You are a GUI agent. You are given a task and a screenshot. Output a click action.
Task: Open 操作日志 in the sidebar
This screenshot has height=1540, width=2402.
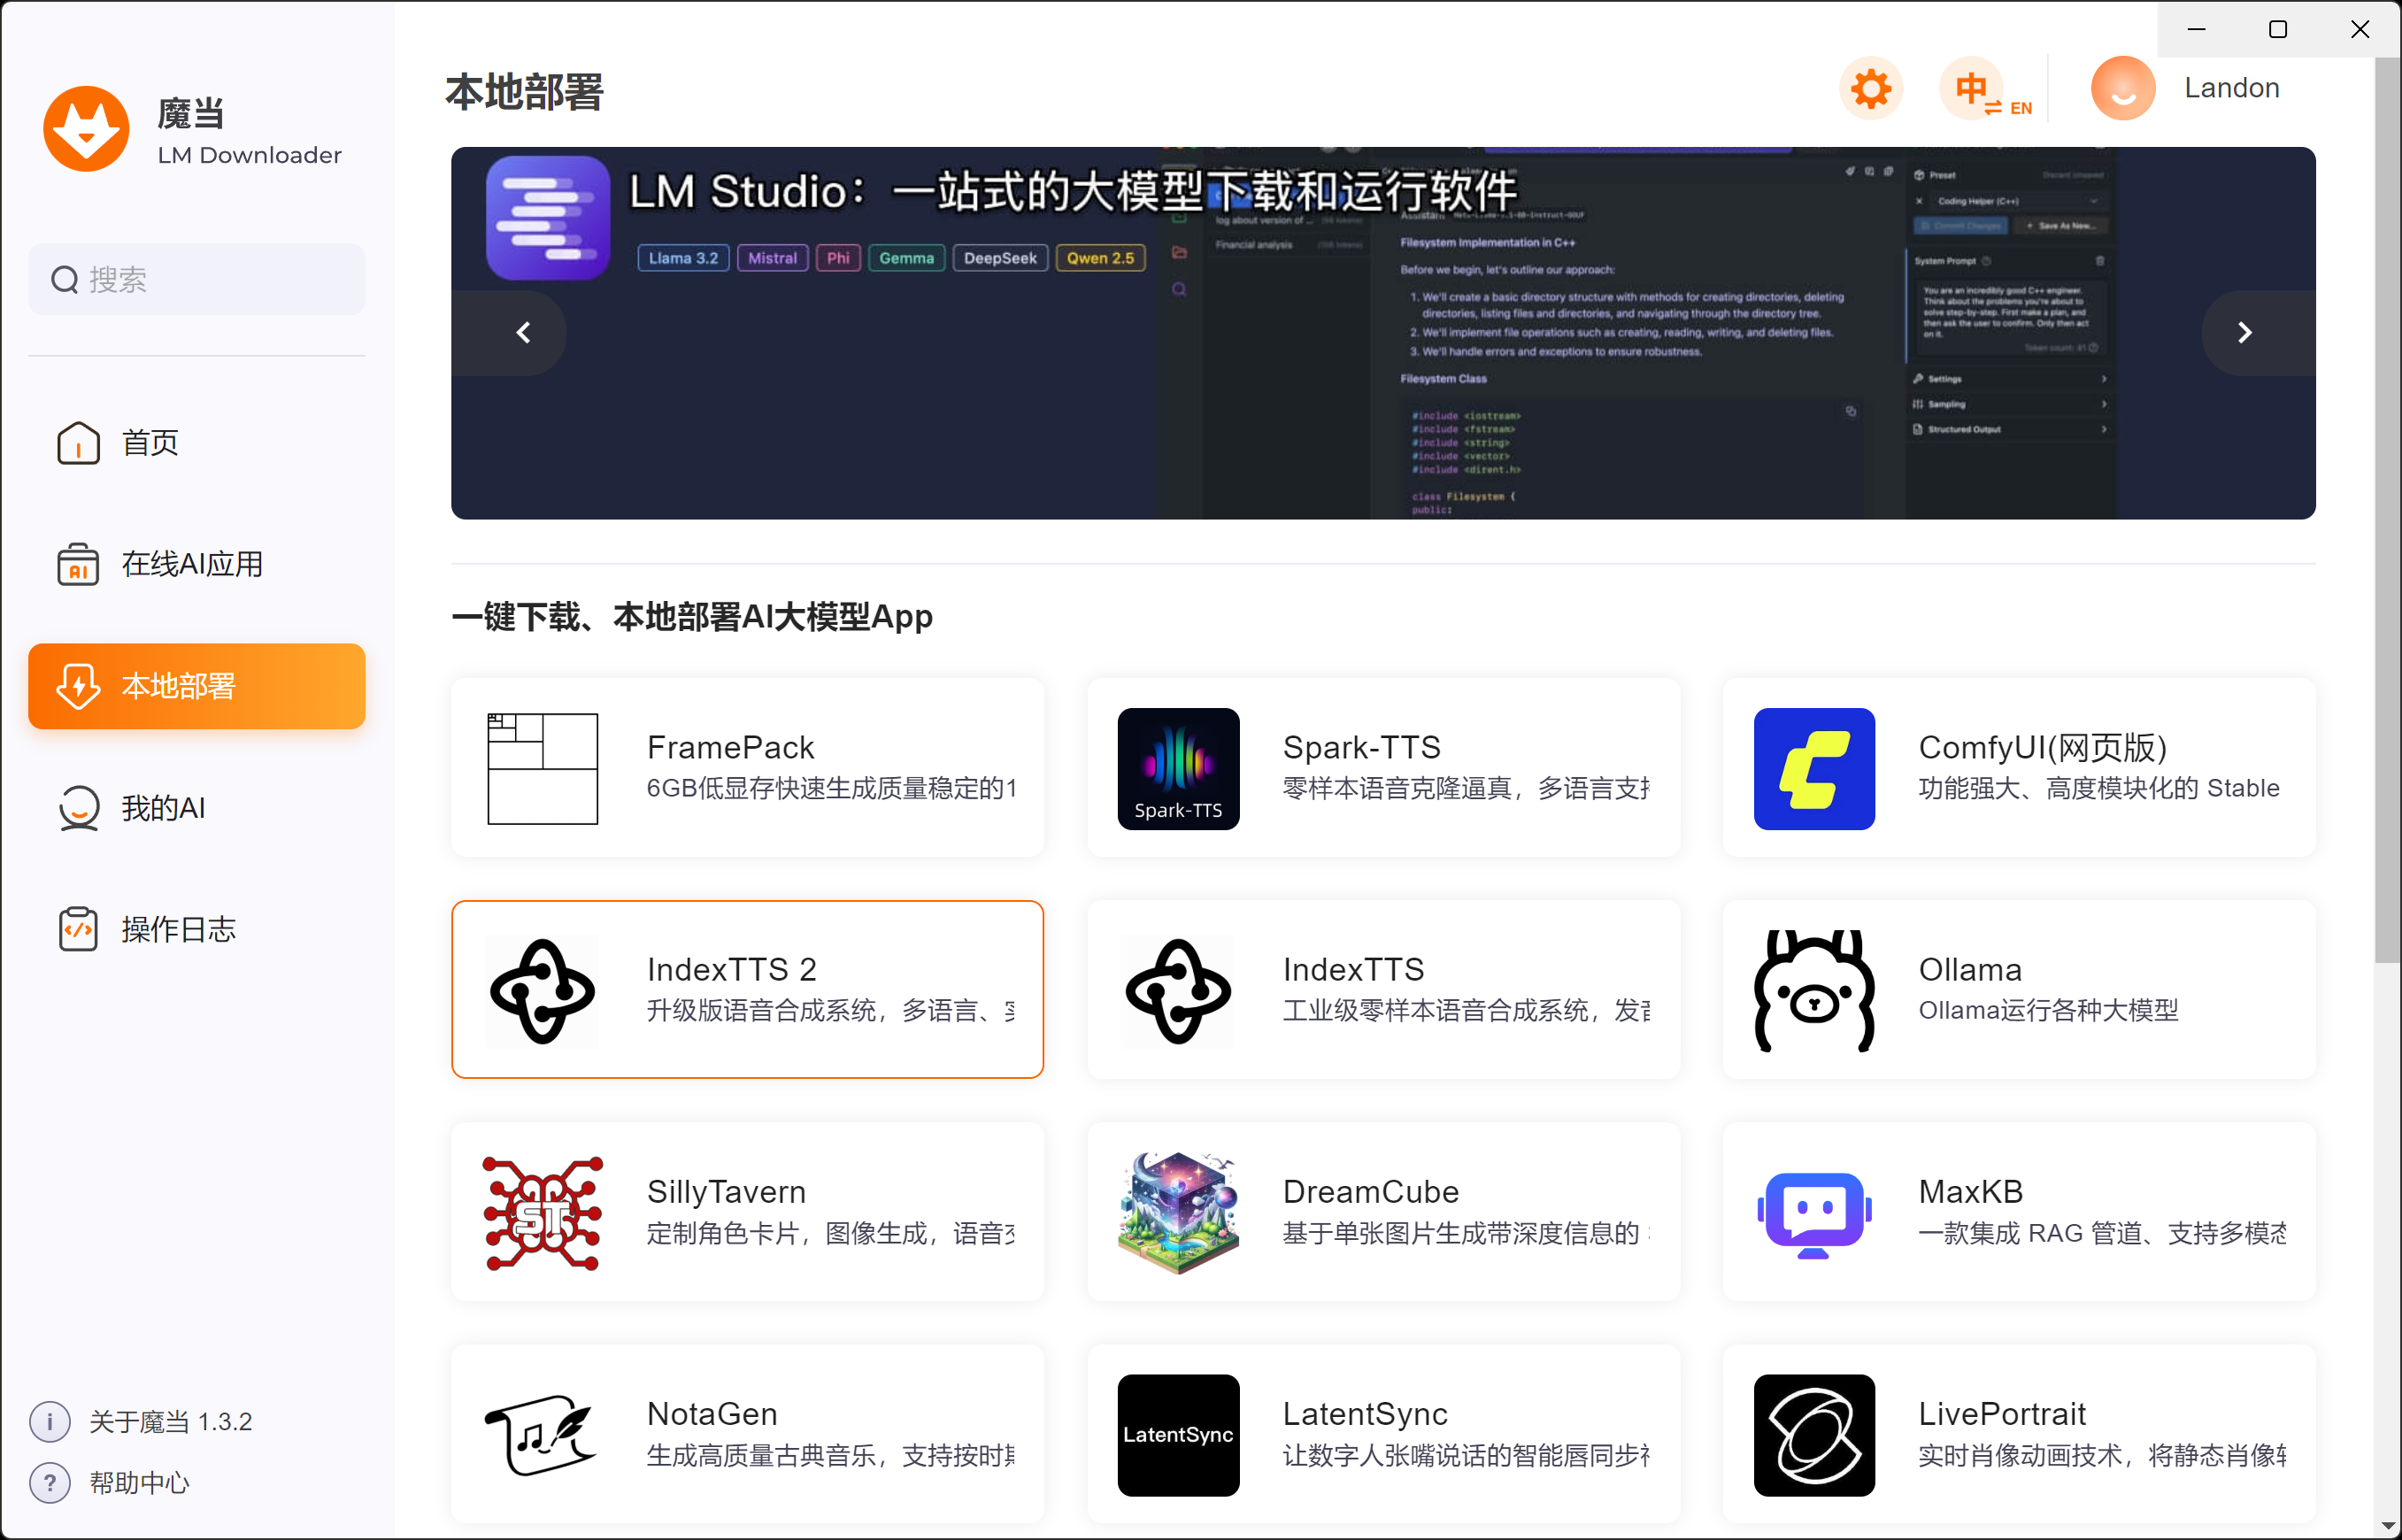coord(197,930)
